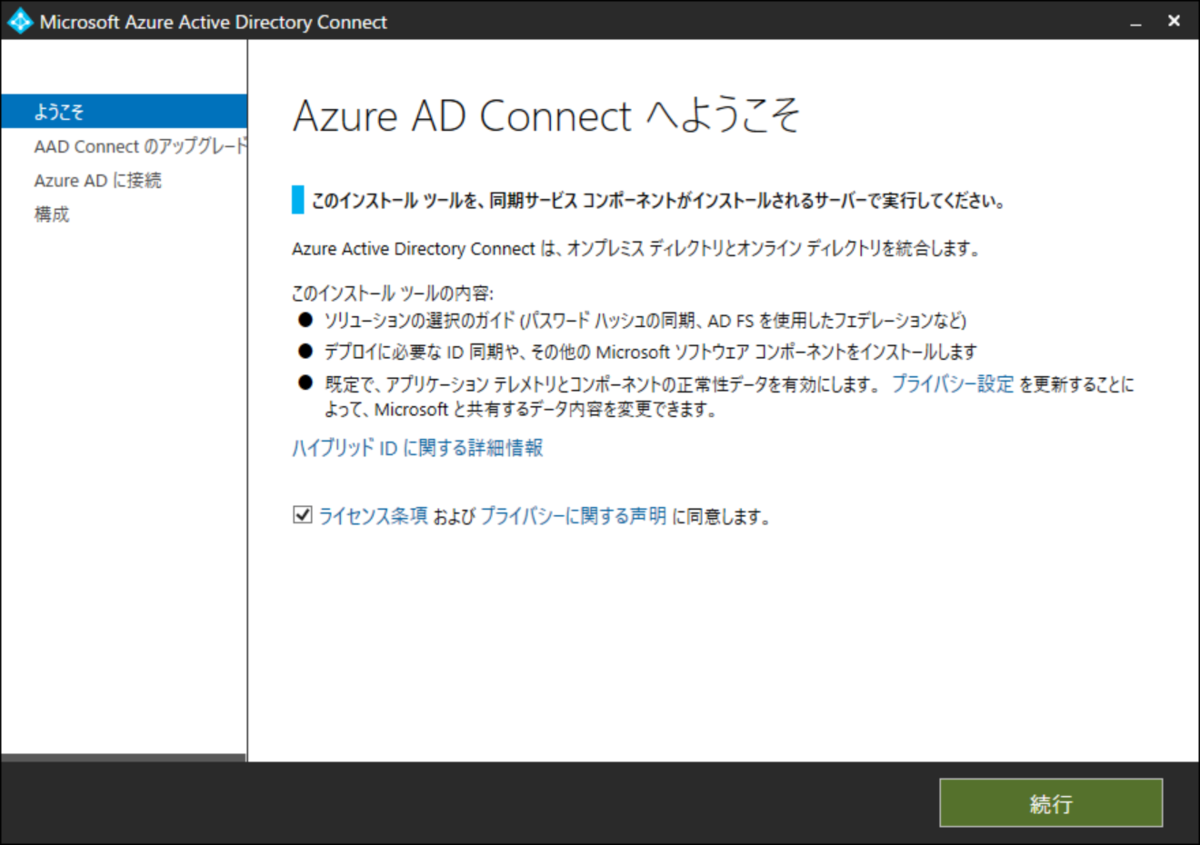
Task: Click the このインストール ツールの内容 text
Action: point(393,295)
